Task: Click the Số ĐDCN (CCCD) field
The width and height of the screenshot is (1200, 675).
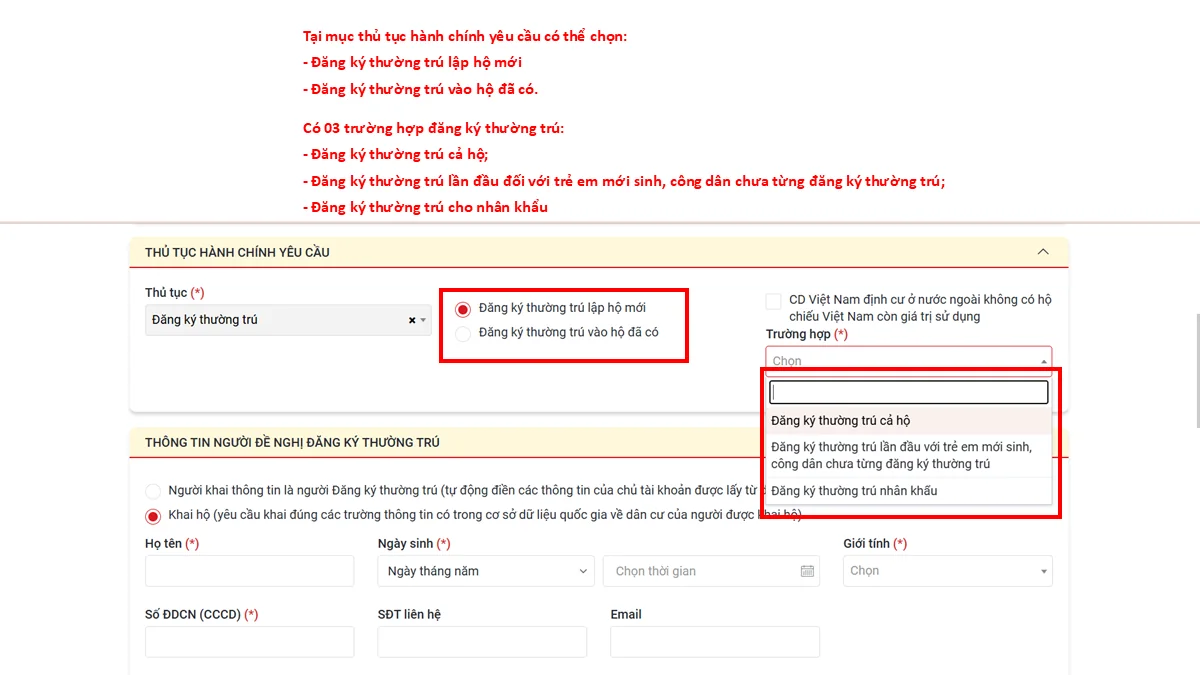Action: pos(250,642)
